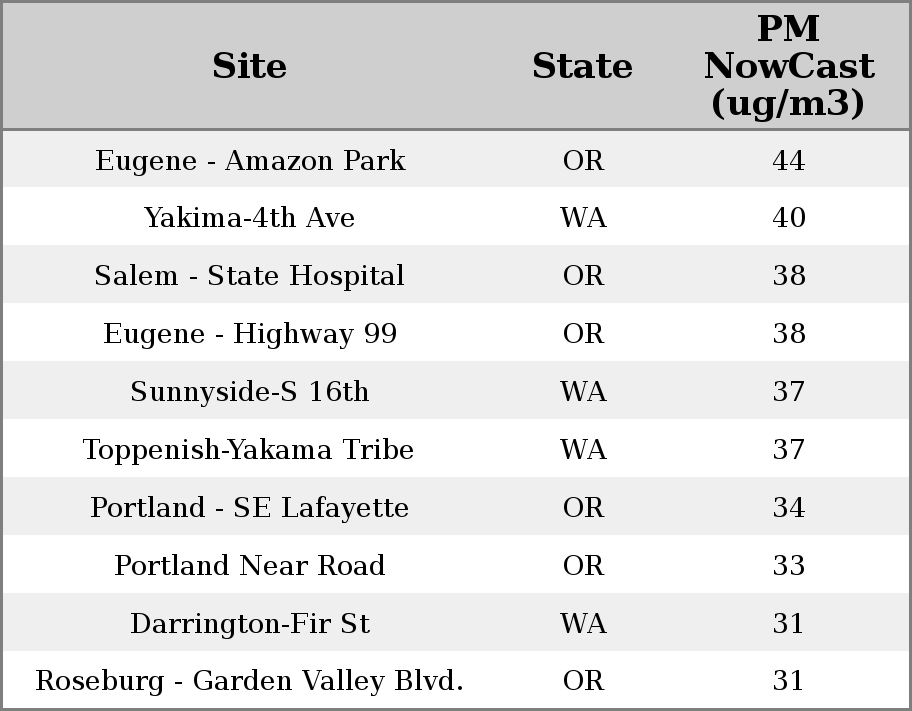The width and height of the screenshot is (912, 711).
Task: Select the Portland Near Road site
Action: [x=250, y=566]
